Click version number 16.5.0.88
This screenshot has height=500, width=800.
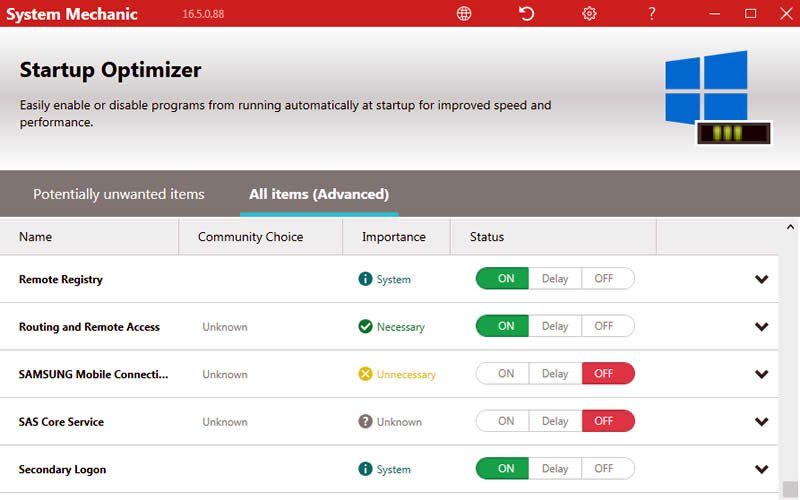[x=203, y=14]
